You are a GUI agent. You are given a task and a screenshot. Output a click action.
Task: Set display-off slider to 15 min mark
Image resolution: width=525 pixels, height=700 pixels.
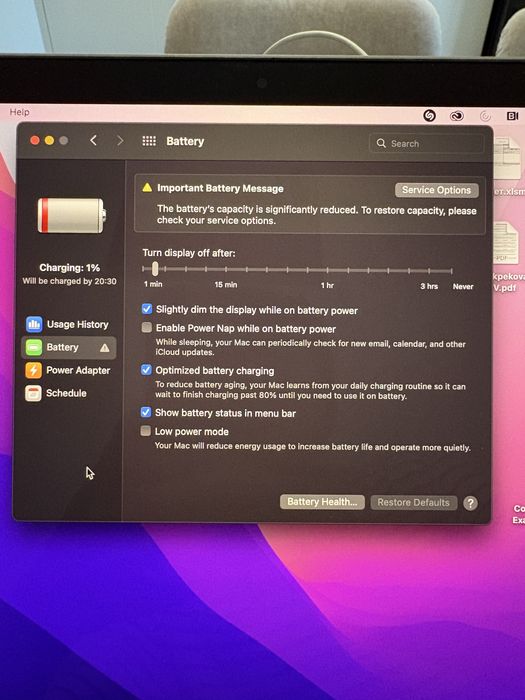pos(226,270)
